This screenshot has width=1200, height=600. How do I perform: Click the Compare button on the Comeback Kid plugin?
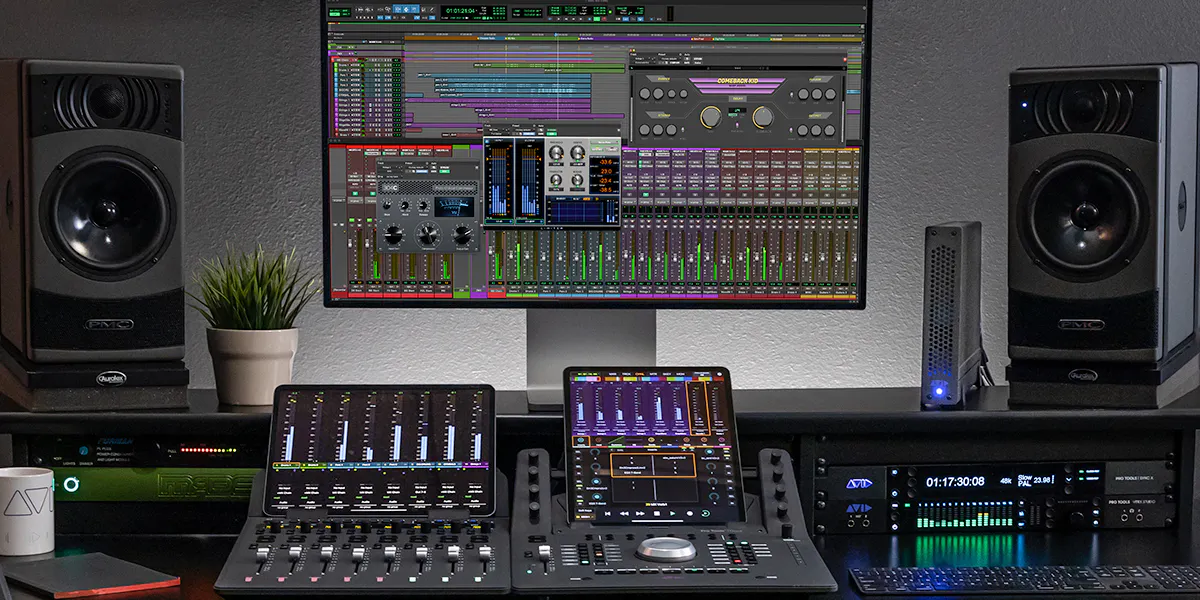pyautogui.click(x=675, y=63)
